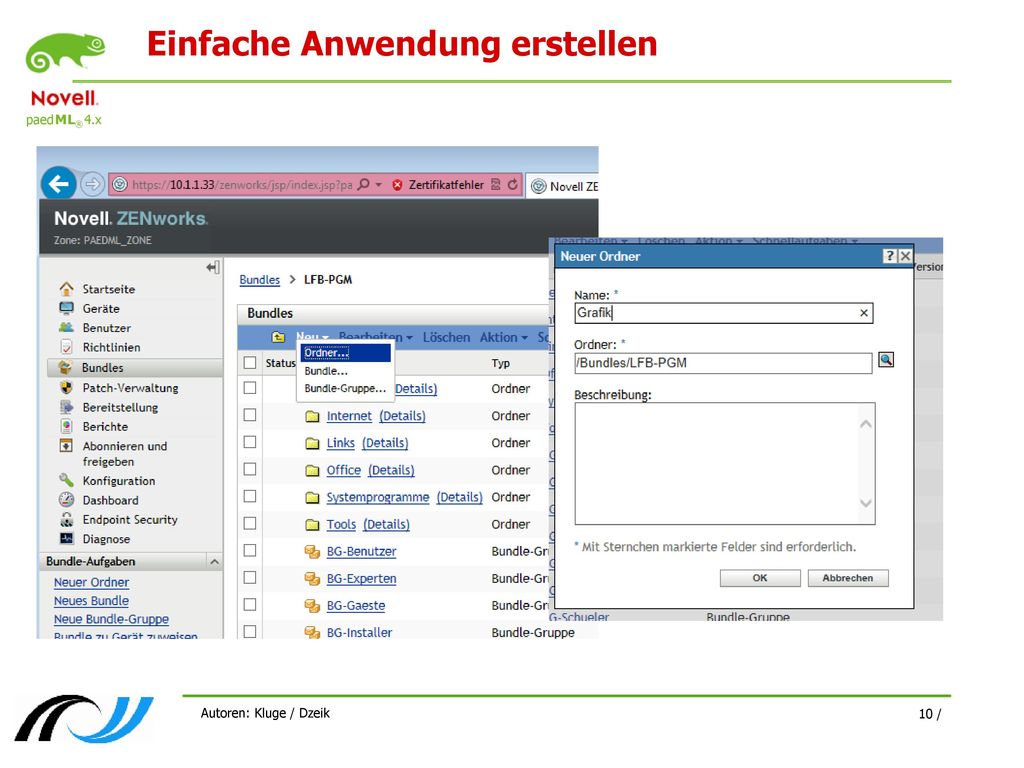
Task: Click Löschen in the Bundles toolbar
Action: 446,337
